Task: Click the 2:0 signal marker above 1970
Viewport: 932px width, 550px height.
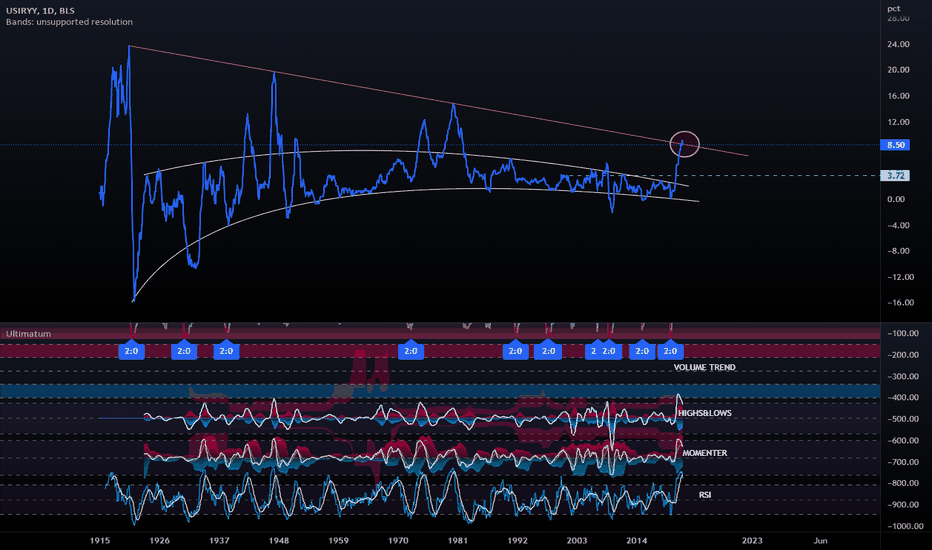Action: (411, 351)
